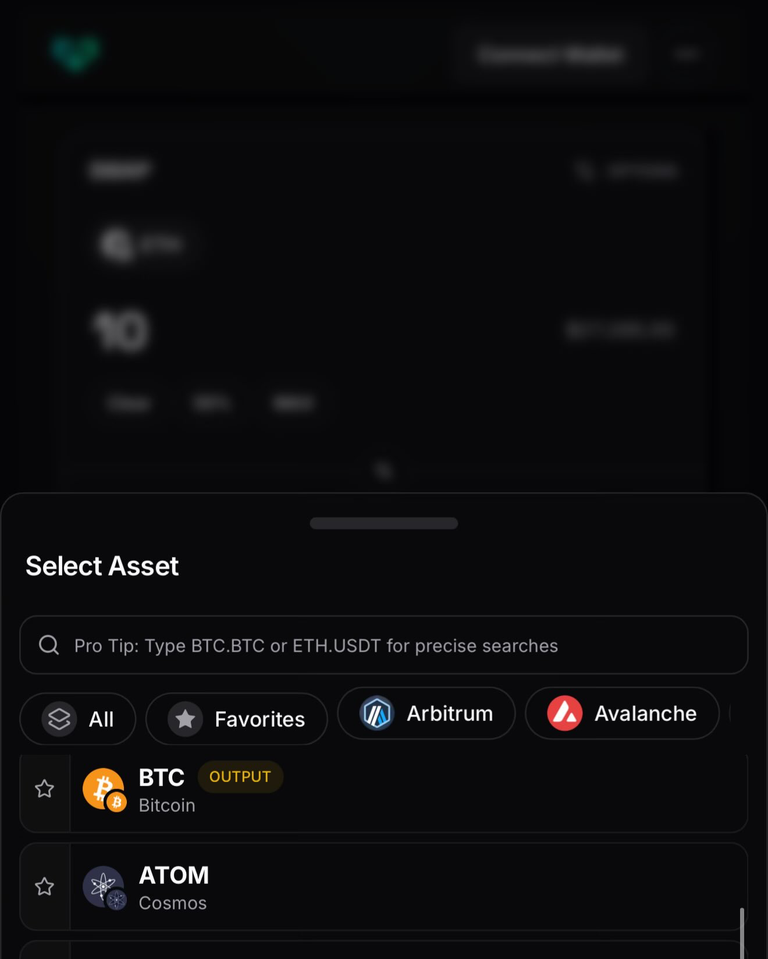Click the asset list scrollbar thumb
The image size is (768, 959).
[x=742, y=932]
